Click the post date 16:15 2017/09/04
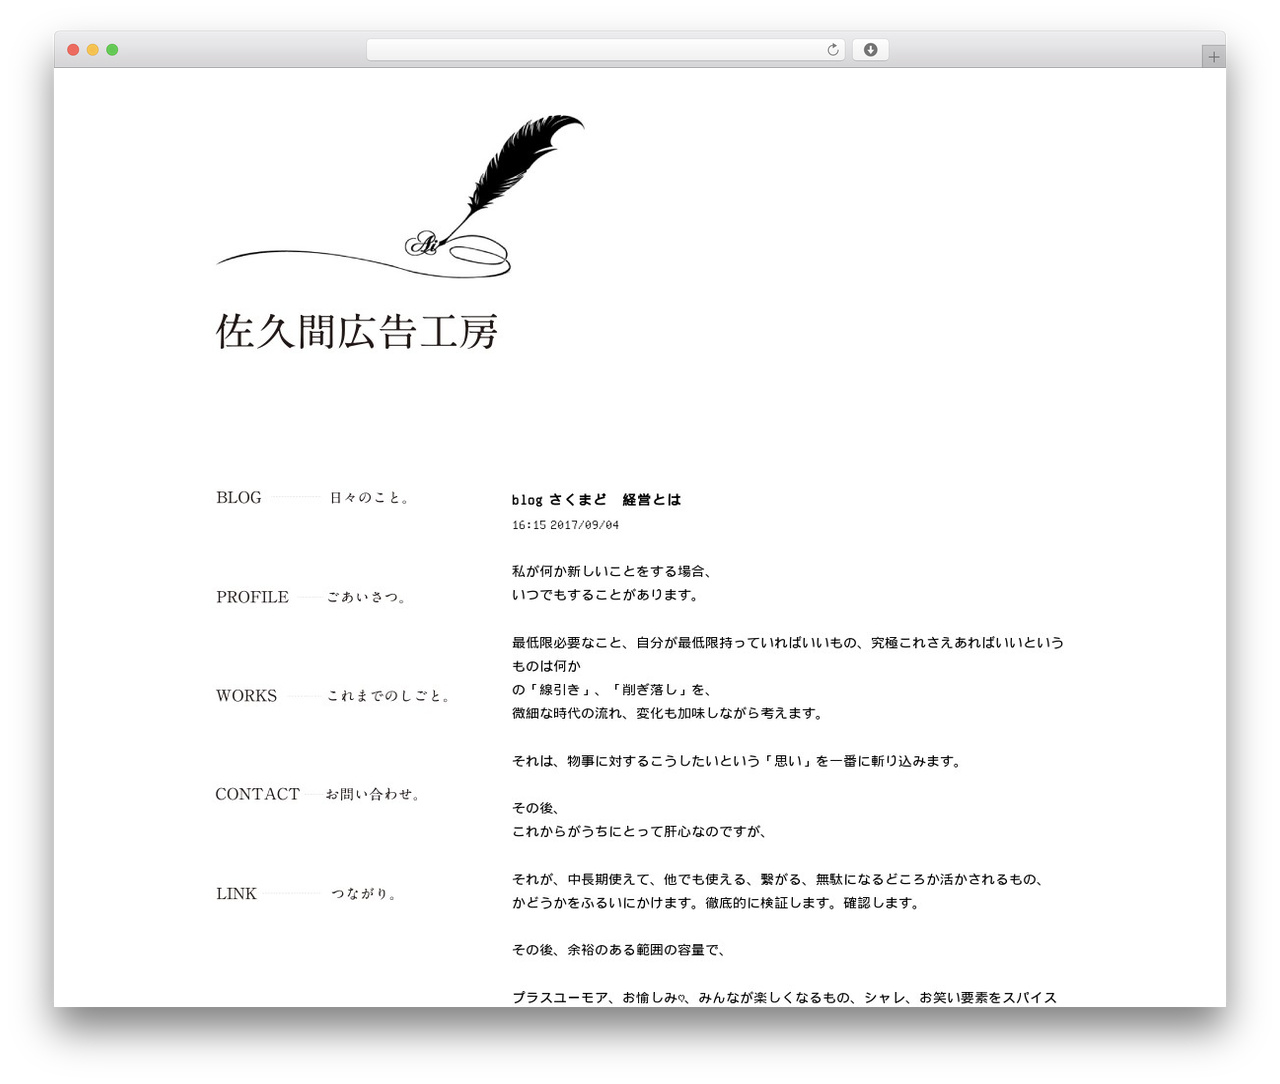Image resolution: width=1280 pixels, height=1084 pixels. (x=565, y=525)
